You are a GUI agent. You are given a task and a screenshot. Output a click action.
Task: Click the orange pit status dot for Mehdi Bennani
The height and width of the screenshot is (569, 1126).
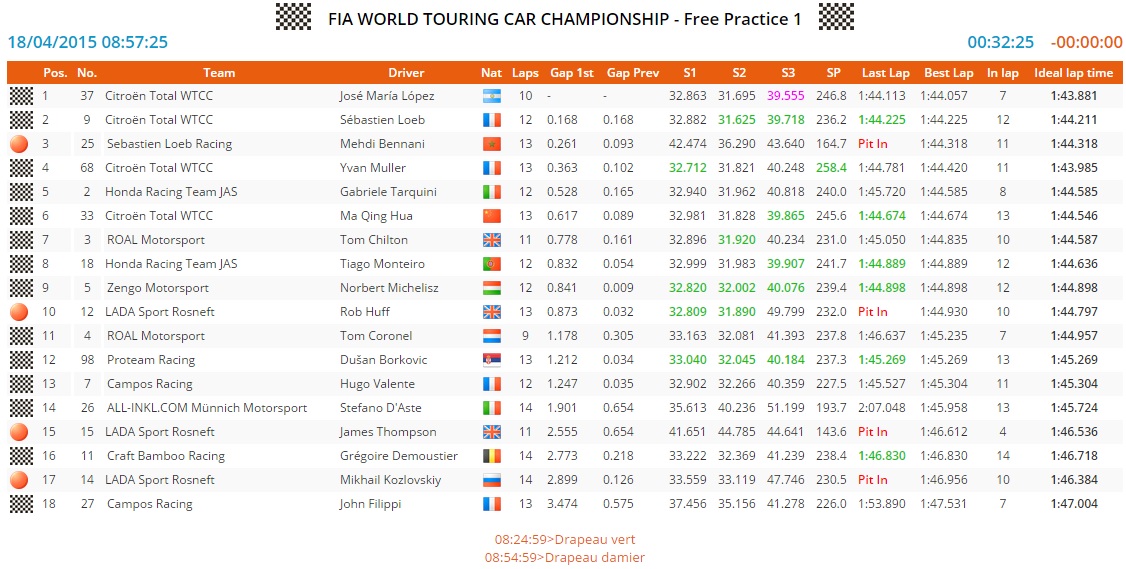pyautogui.click(x=21, y=144)
